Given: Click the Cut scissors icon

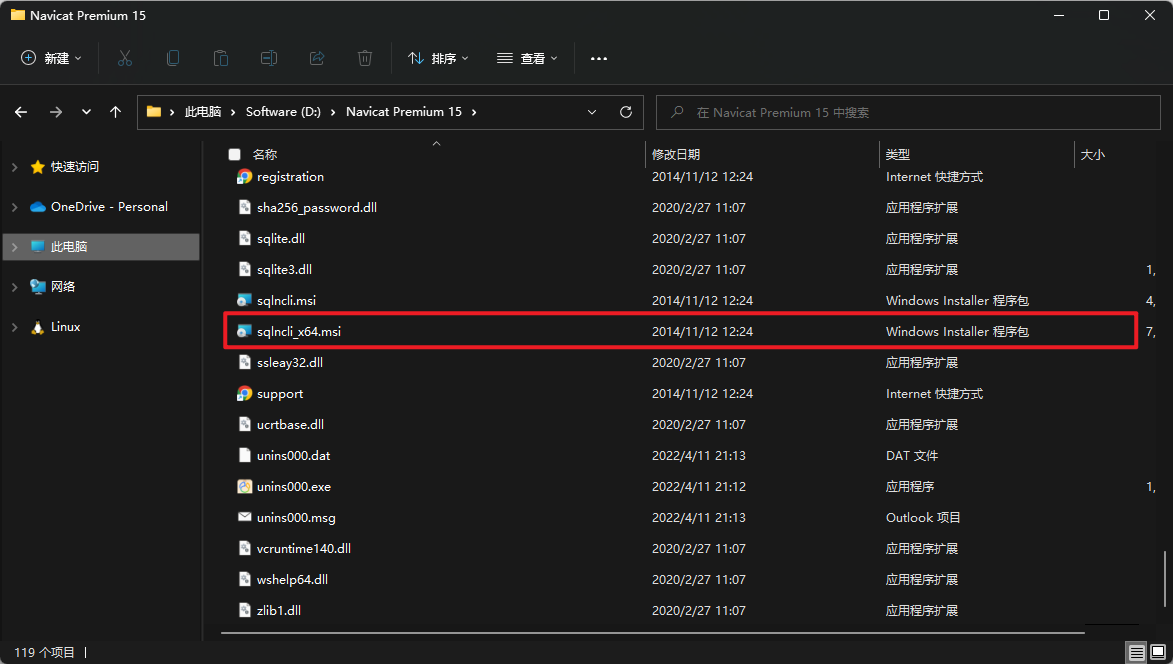Looking at the screenshot, I should click(125, 58).
